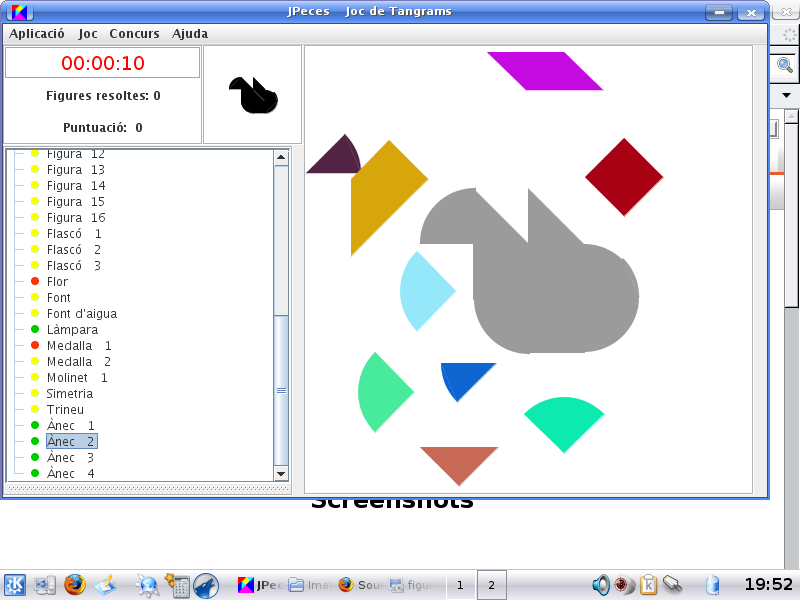
Task: Switch to virtual desktop 1
Action: [460, 585]
